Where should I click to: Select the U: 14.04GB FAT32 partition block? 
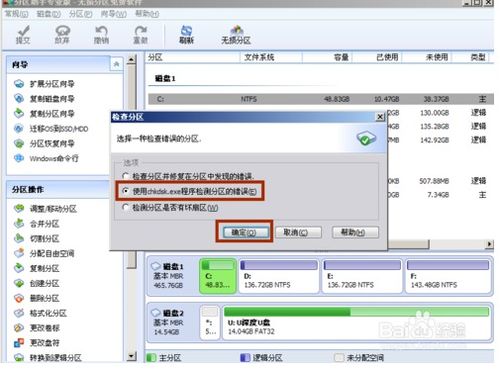356,322
